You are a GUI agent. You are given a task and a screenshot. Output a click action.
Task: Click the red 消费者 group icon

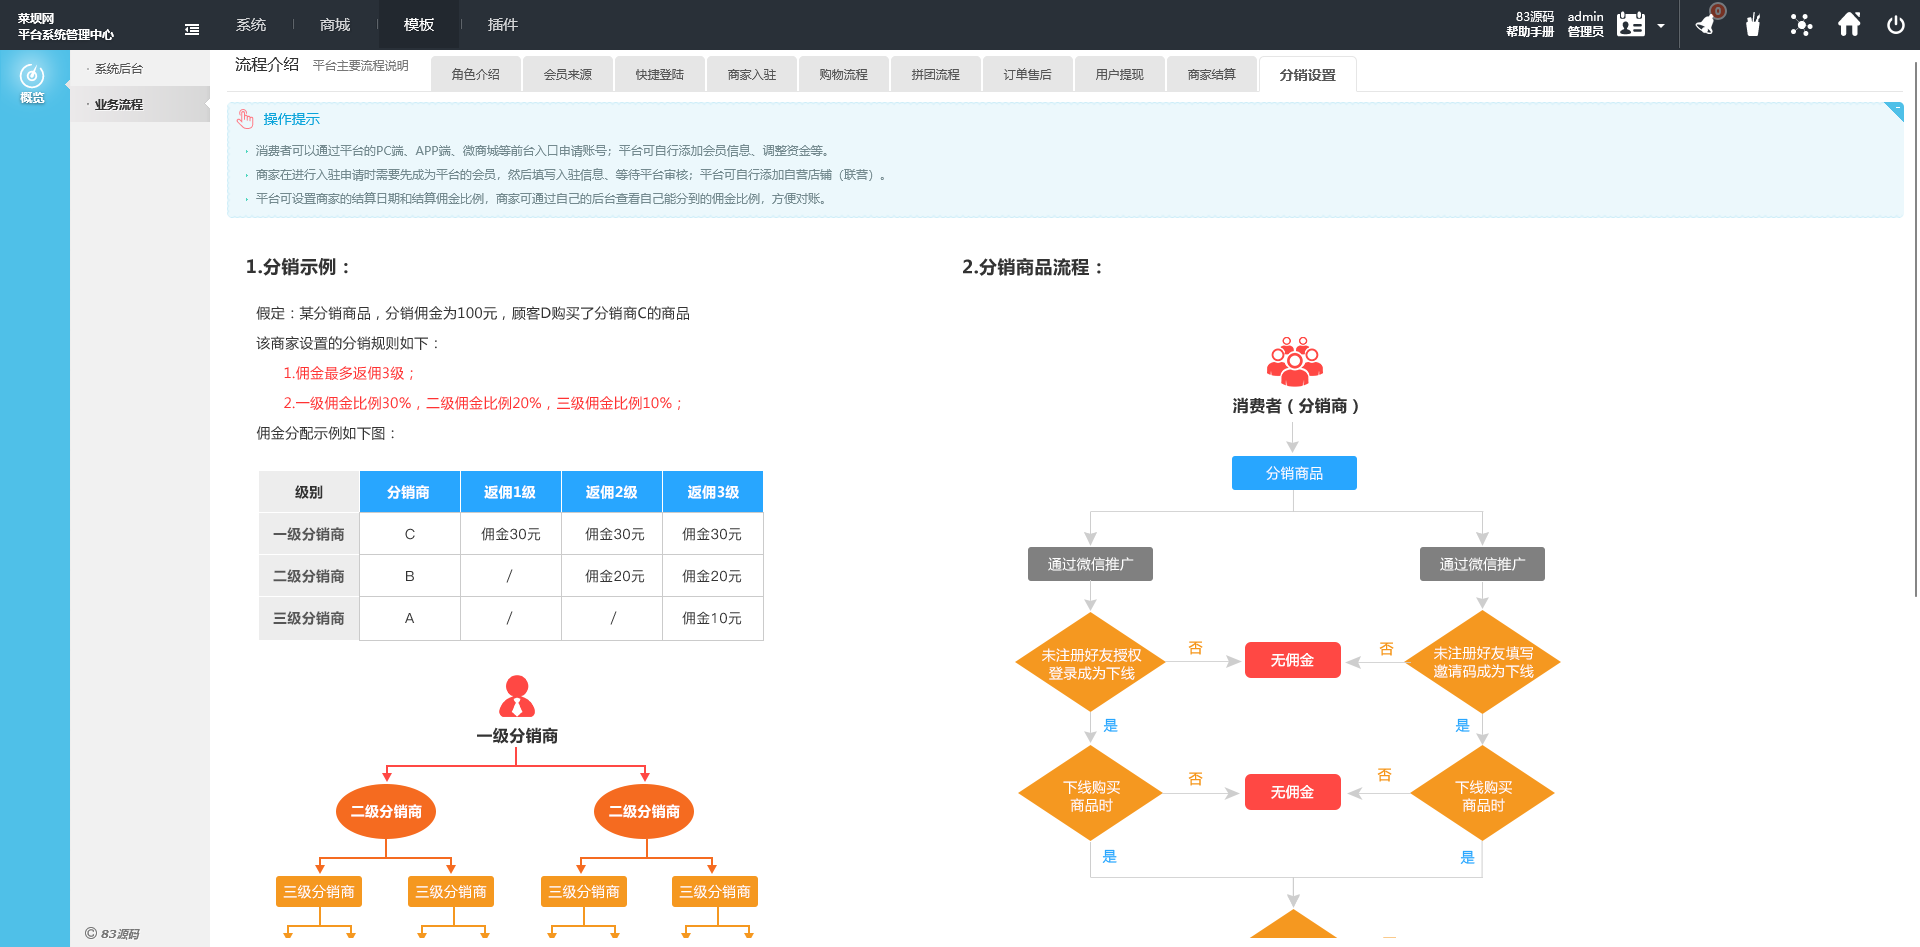pyautogui.click(x=1295, y=361)
